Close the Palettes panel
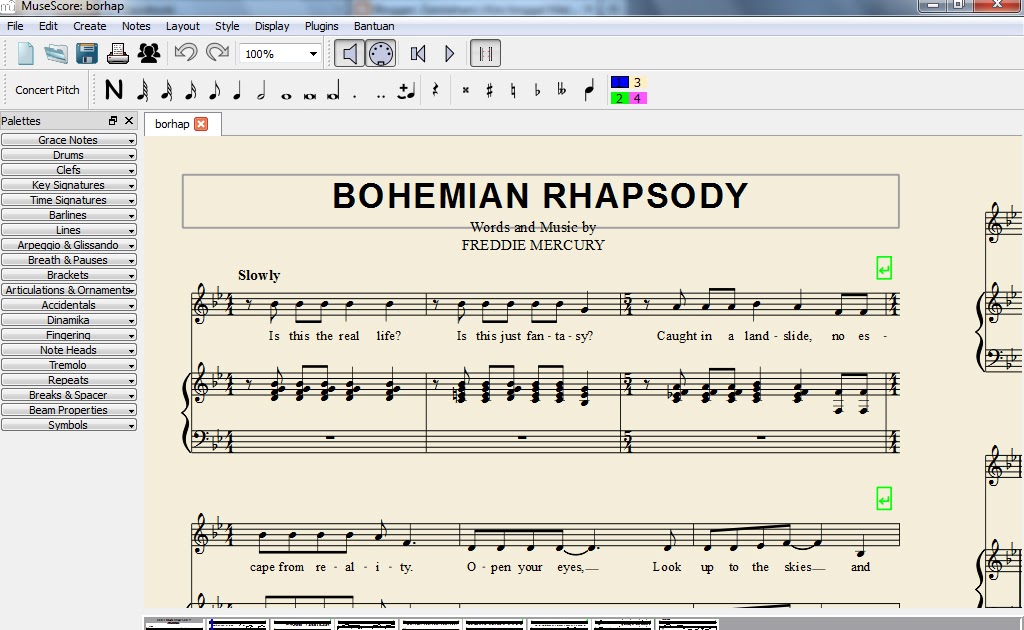Image resolution: width=1024 pixels, height=630 pixels. pos(129,121)
